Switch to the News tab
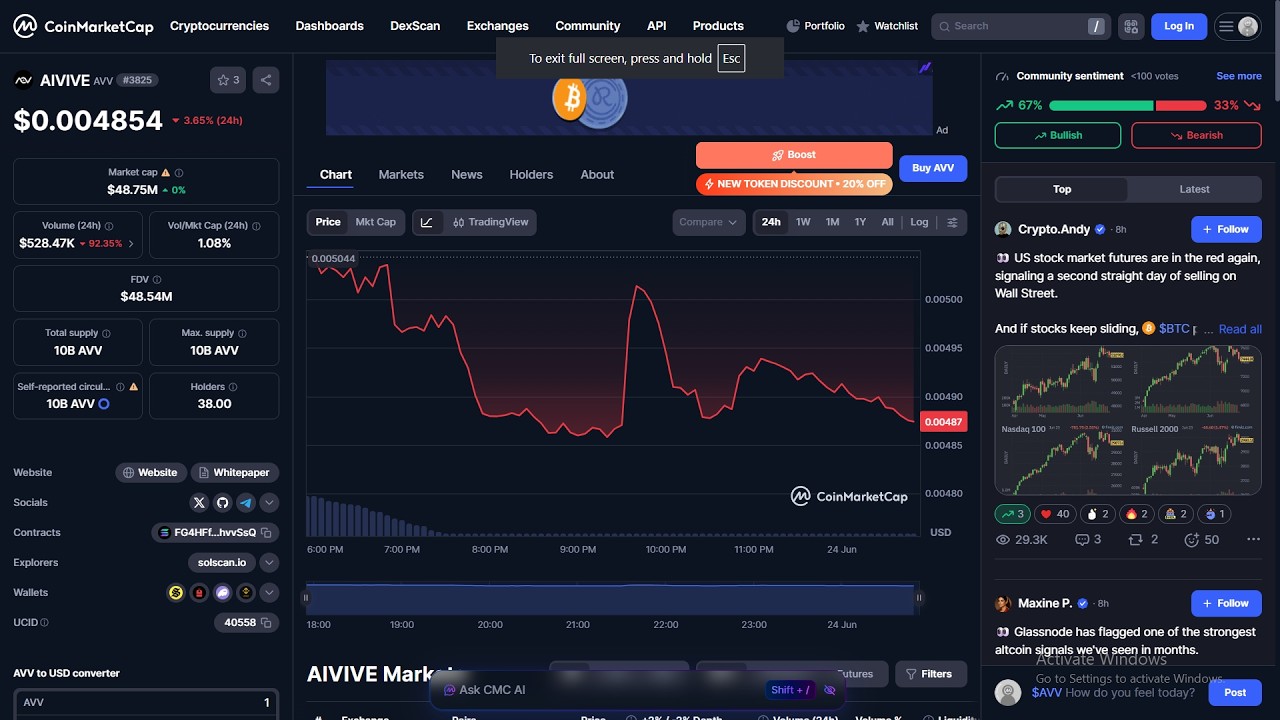The image size is (1280, 720). tap(467, 174)
